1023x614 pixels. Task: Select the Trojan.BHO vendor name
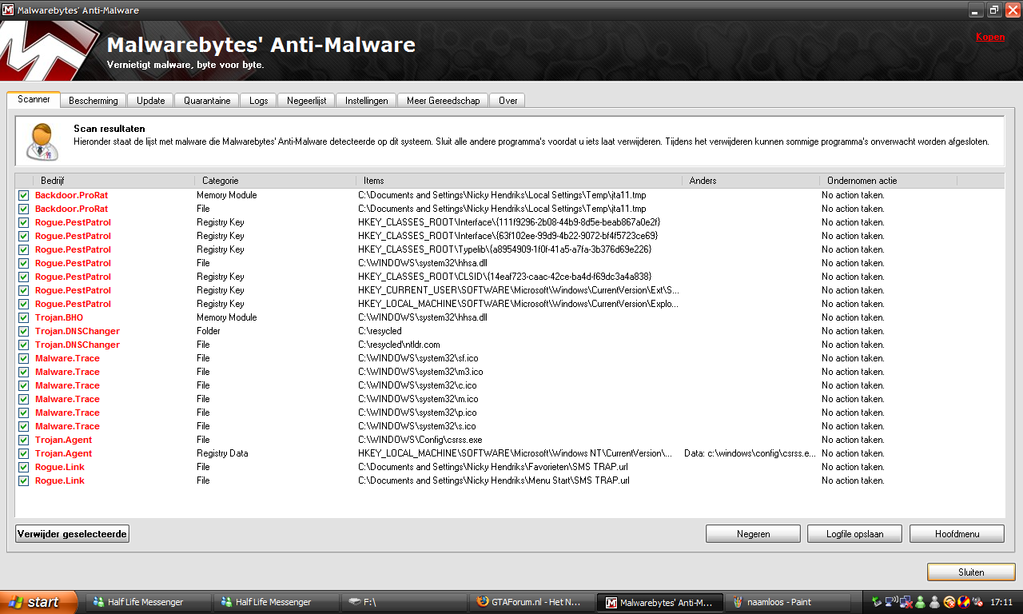point(59,318)
